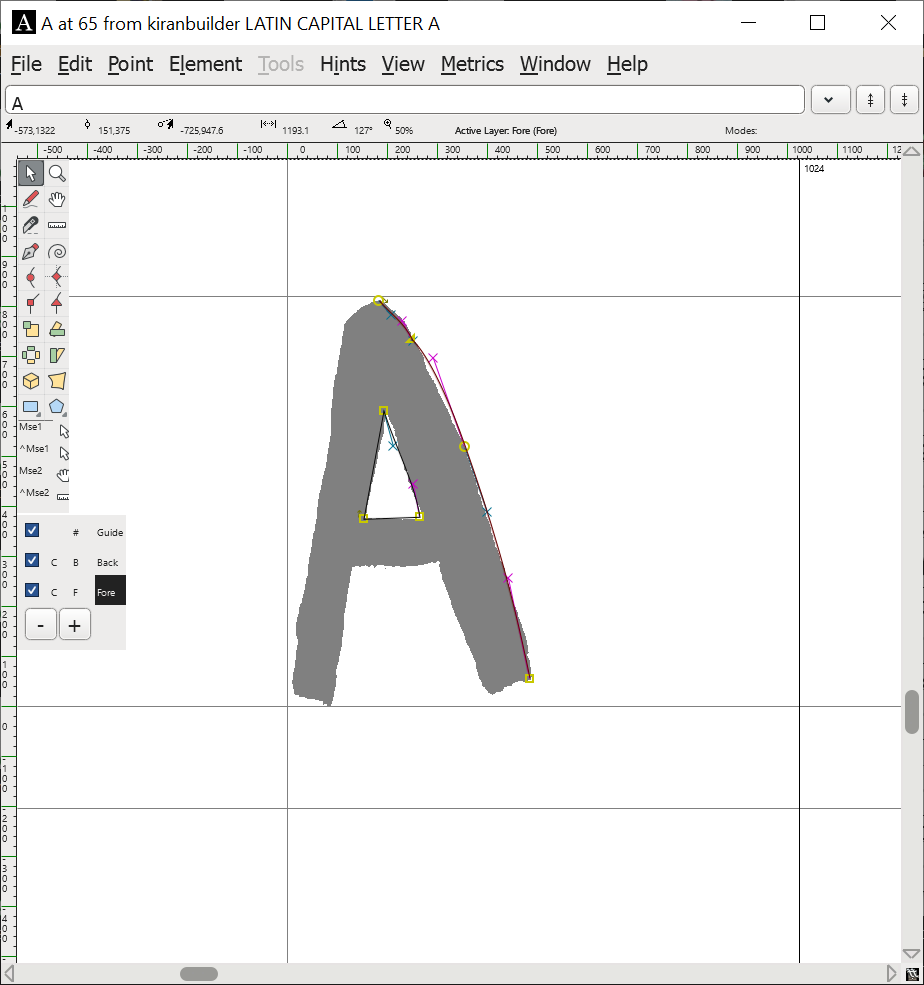Pick the ruler measurement tool
This screenshot has width=924, height=985.
click(57, 225)
